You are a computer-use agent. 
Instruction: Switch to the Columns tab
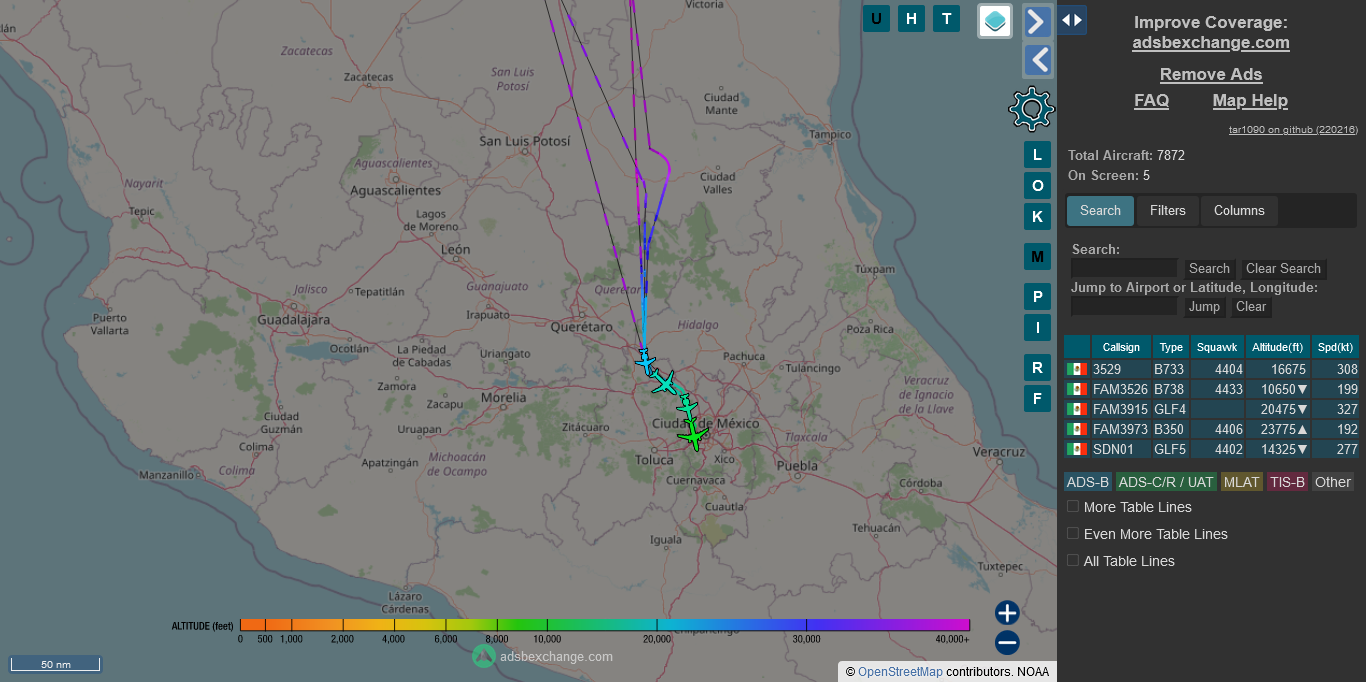[1239, 211]
